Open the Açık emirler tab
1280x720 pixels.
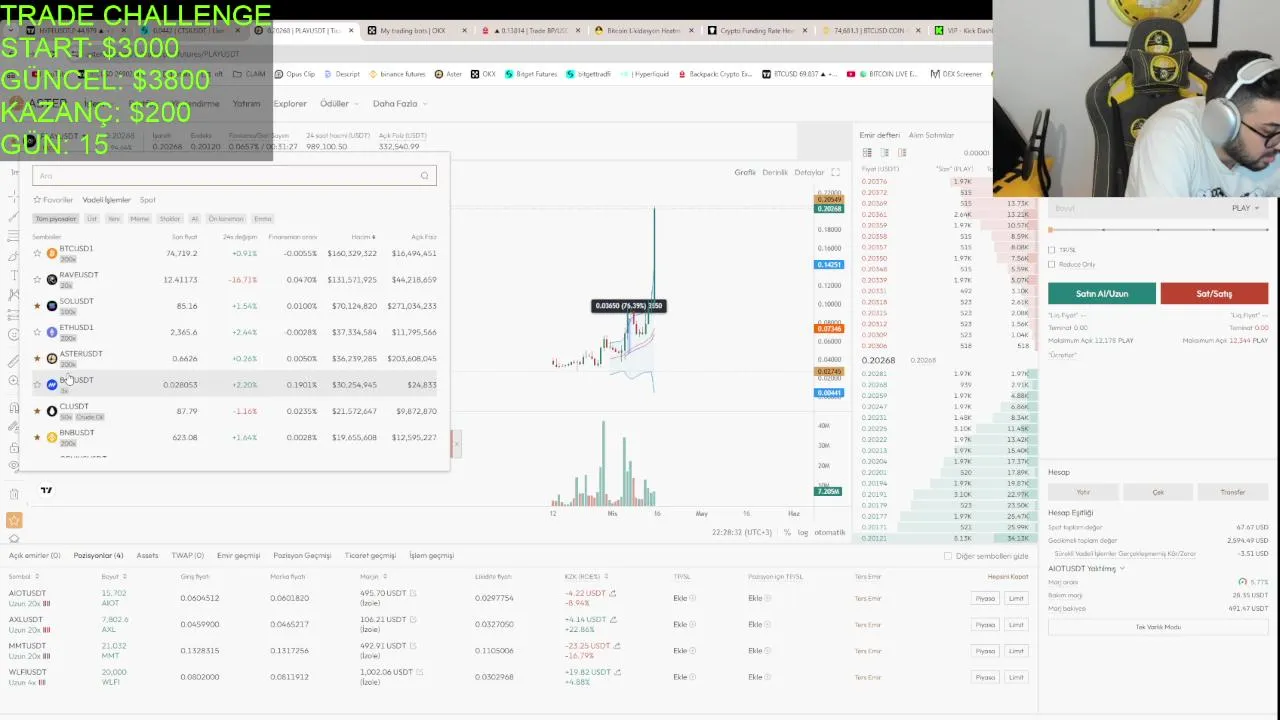35,555
